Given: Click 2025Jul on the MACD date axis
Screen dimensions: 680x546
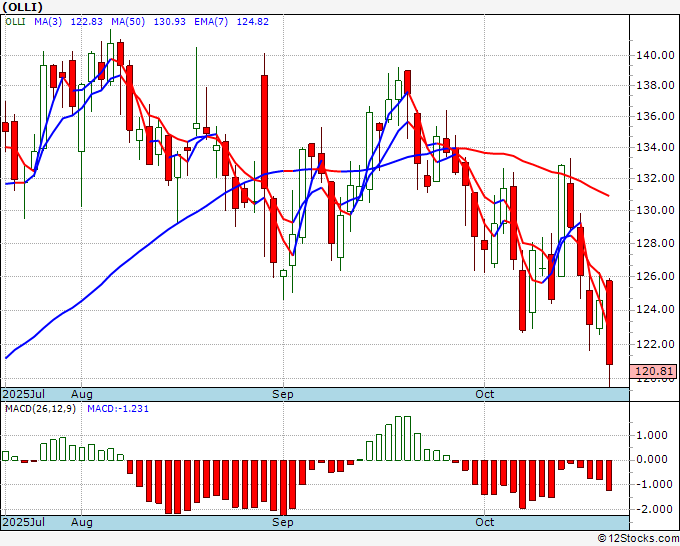Looking at the screenshot, I should click(x=23, y=522).
